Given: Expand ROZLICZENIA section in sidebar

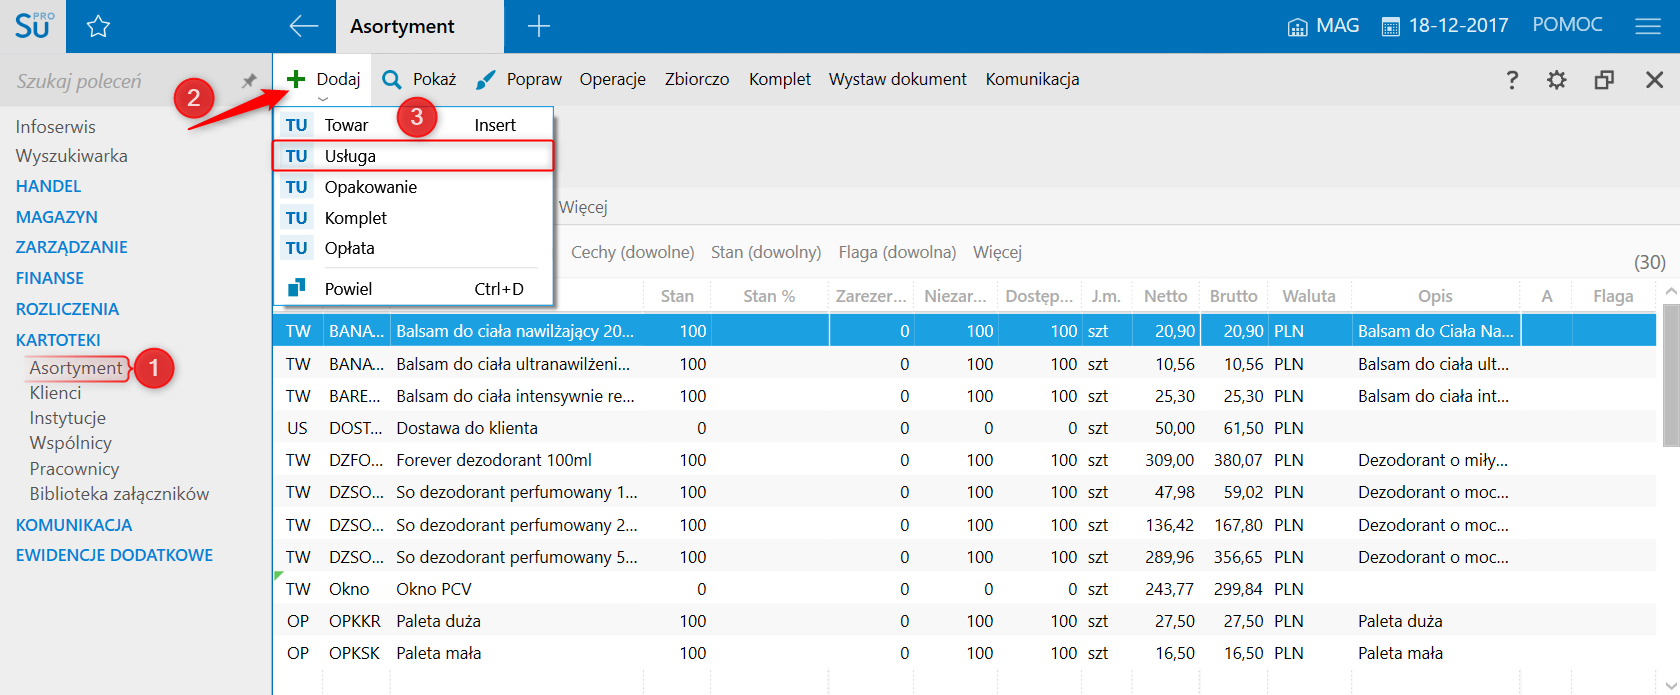Looking at the screenshot, I should click(67, 309).
